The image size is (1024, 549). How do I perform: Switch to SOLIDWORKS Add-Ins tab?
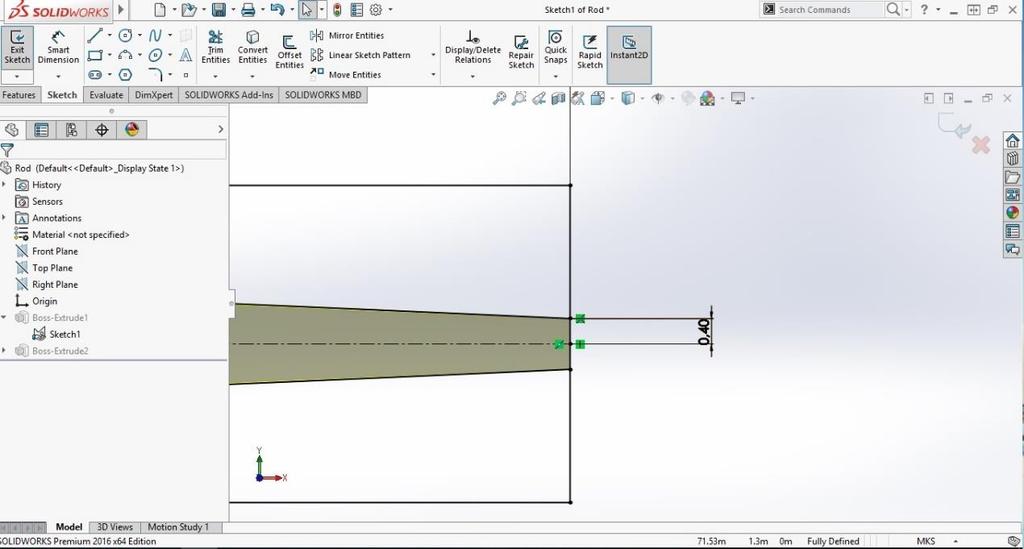pyautogui.click(x=229, y=95)
